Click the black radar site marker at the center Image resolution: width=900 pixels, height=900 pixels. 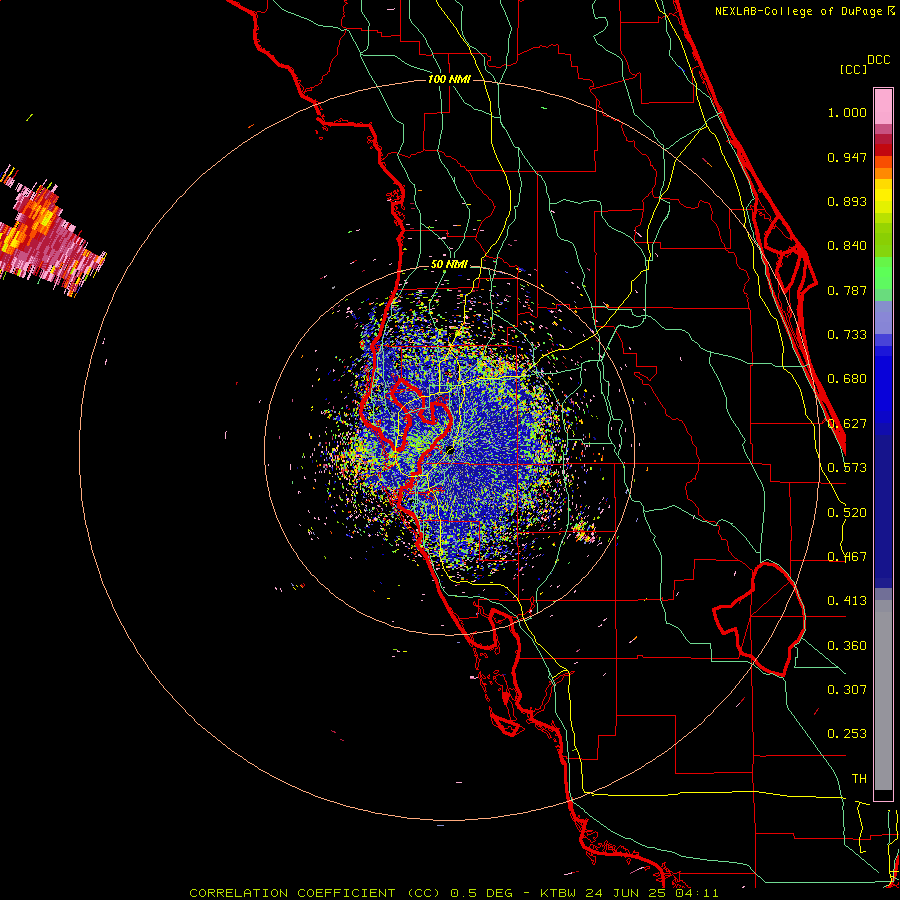click(x=450, y=451)
